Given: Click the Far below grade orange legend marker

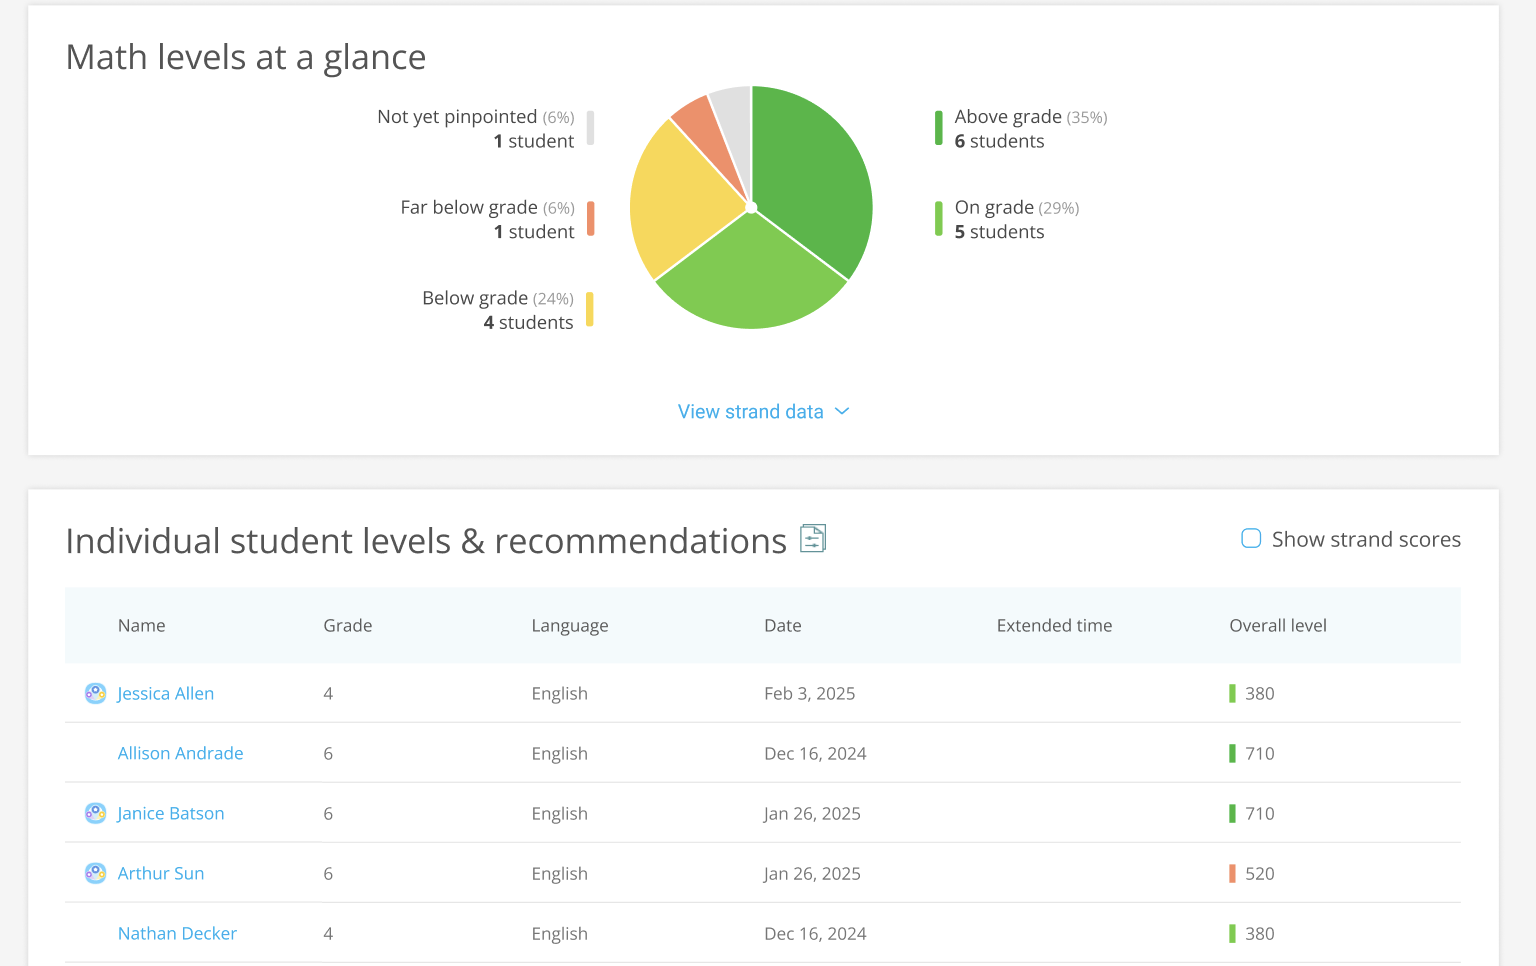Looking at the screenshot, I should [x=591, y=218].
